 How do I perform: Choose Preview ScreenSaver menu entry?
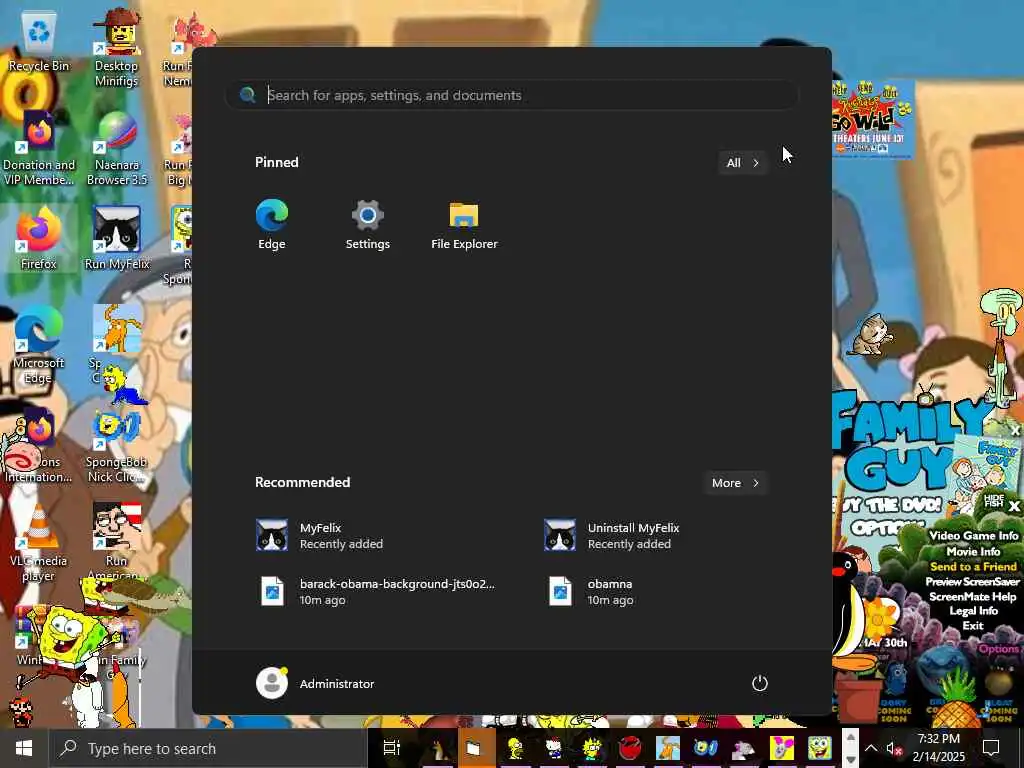pos(972,581)
